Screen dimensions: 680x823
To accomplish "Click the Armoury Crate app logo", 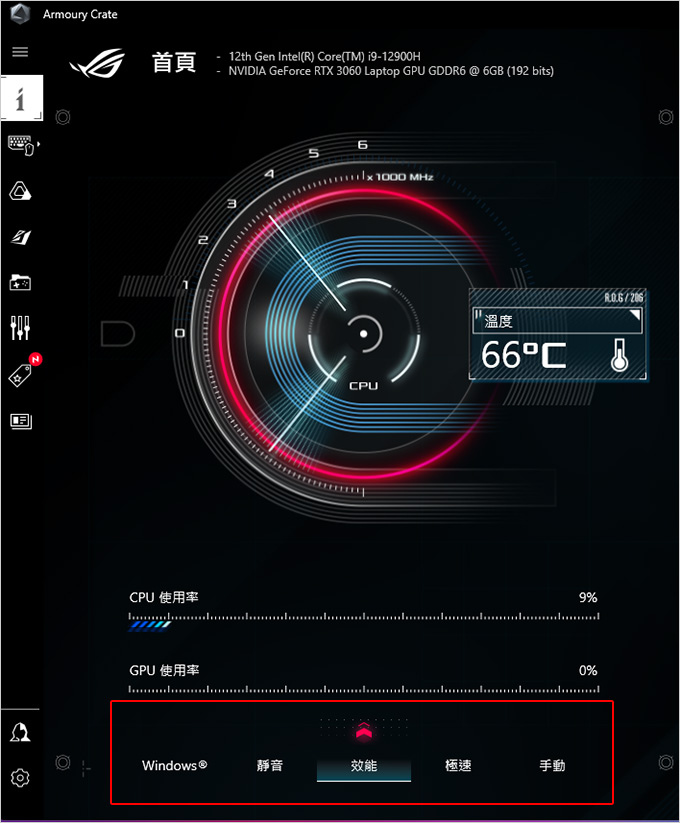I will tap(20, 14).
